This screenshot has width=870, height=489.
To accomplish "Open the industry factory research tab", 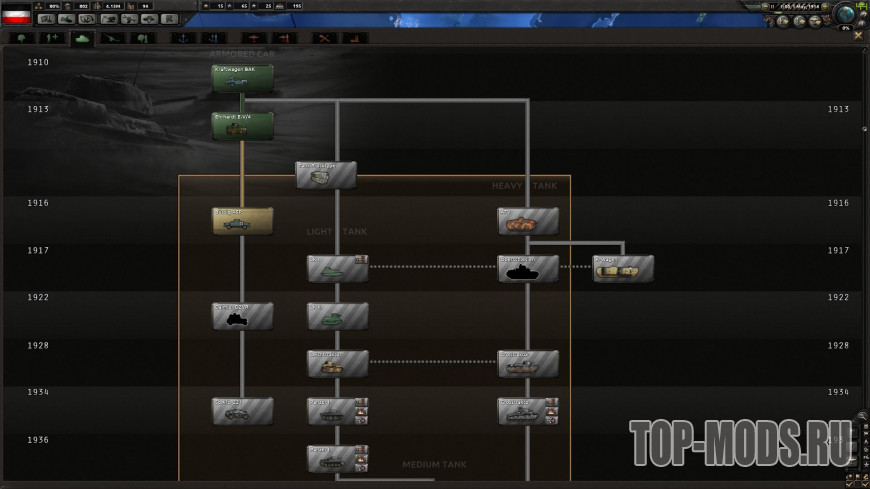I will point(355,38).
